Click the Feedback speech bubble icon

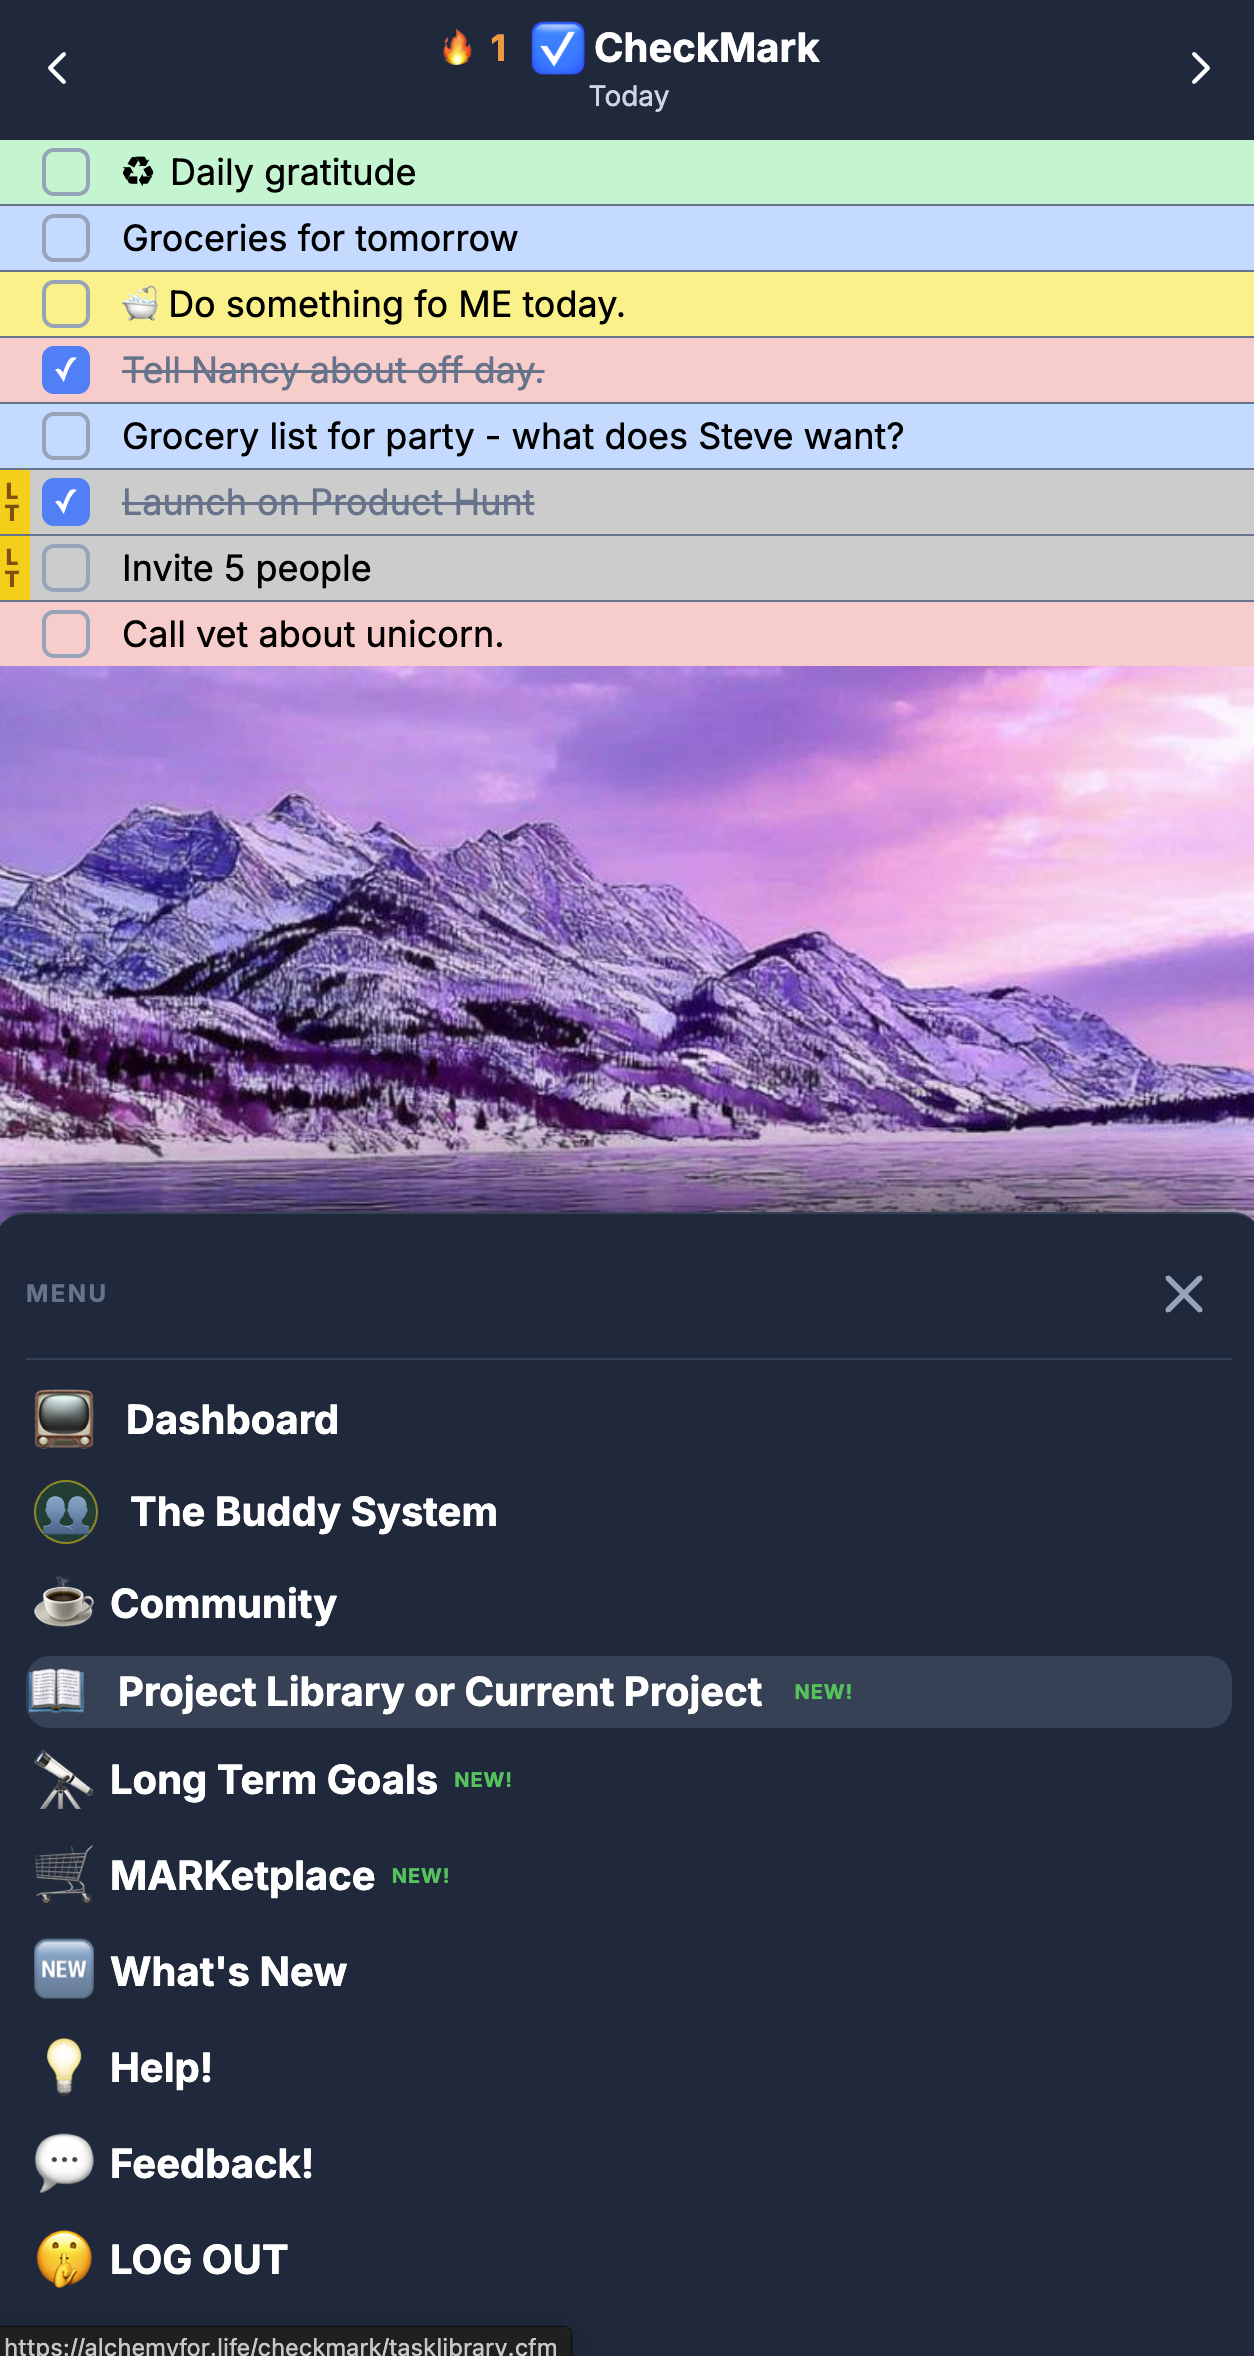click(x=63, y=2163)
